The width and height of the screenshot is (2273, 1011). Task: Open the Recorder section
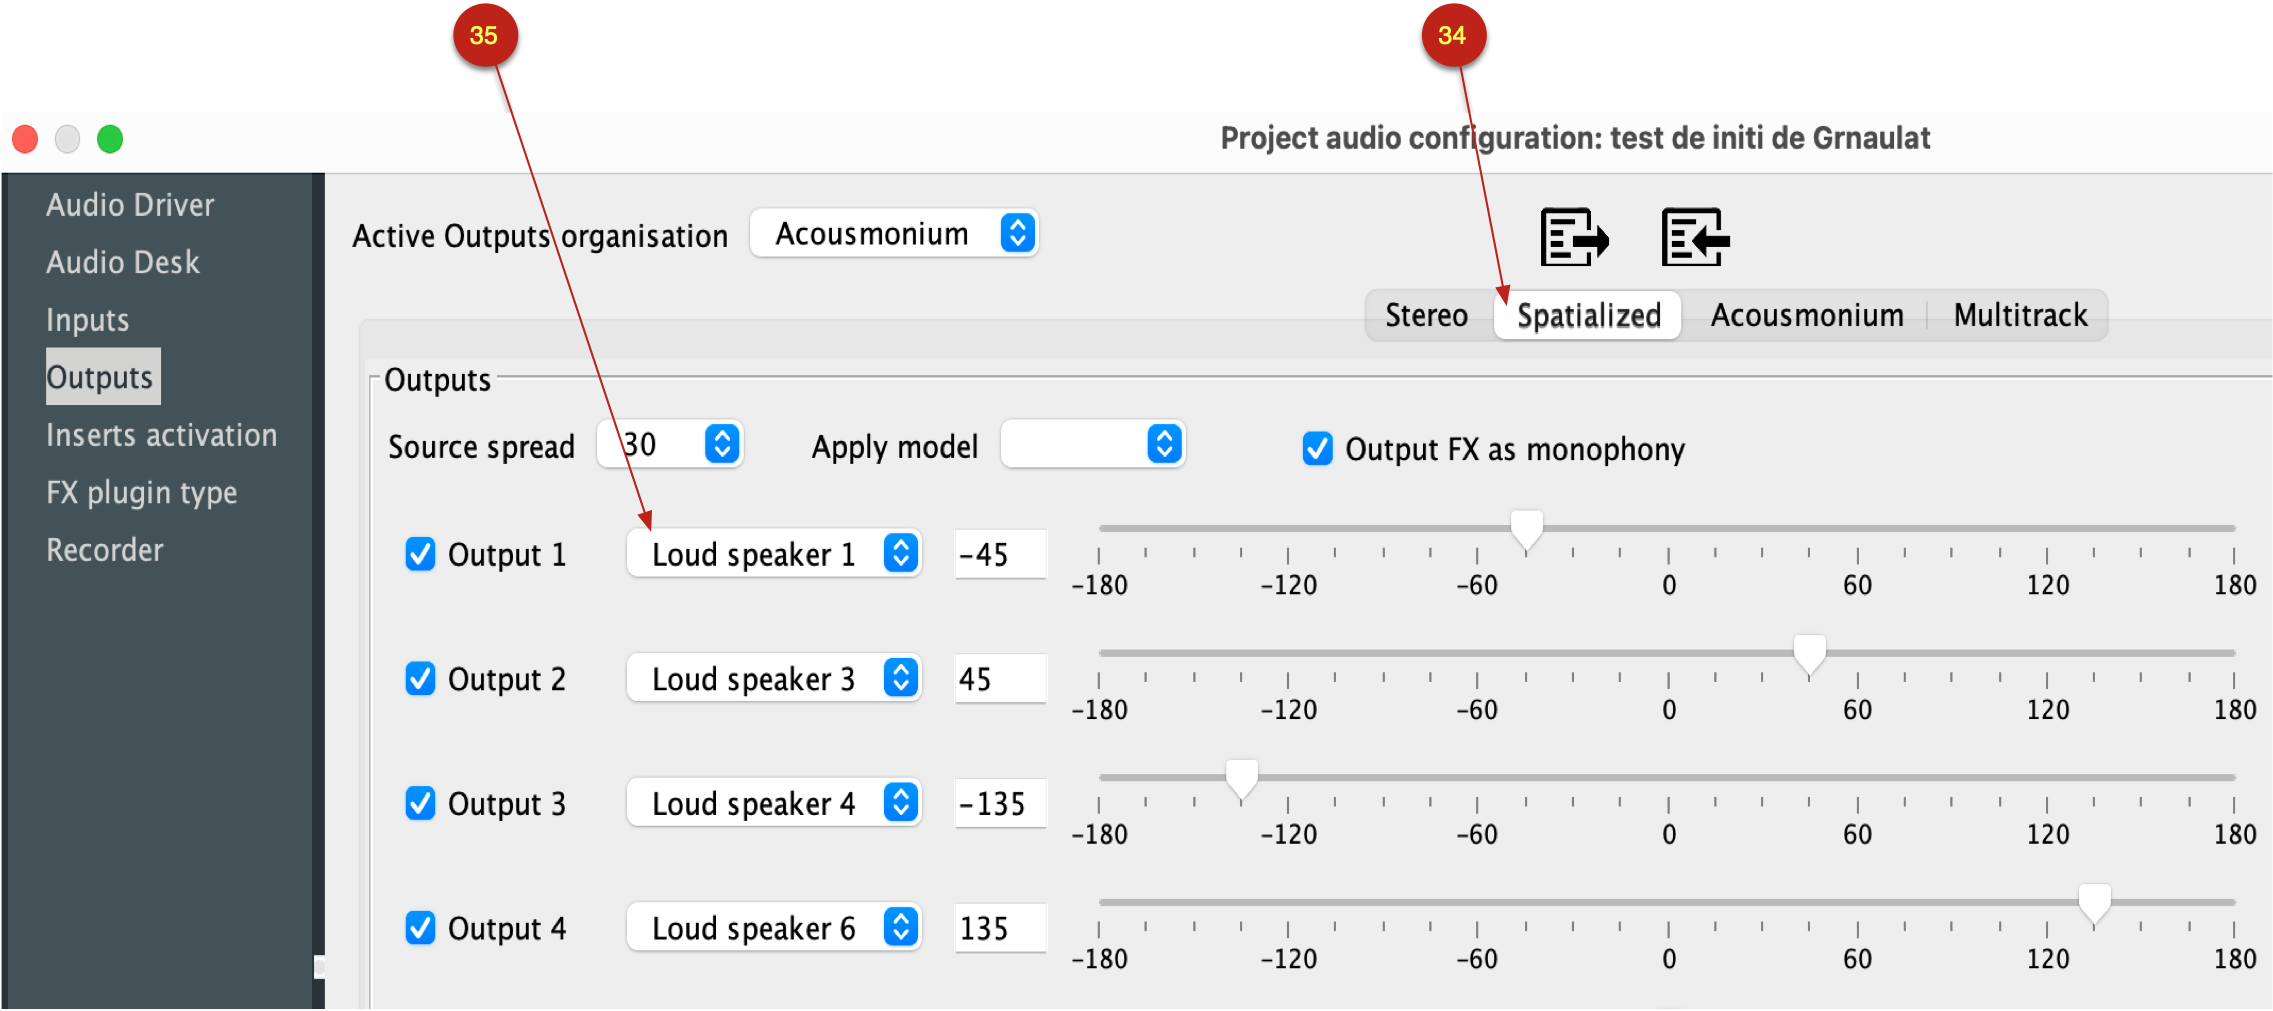click(x=104, y=550)
